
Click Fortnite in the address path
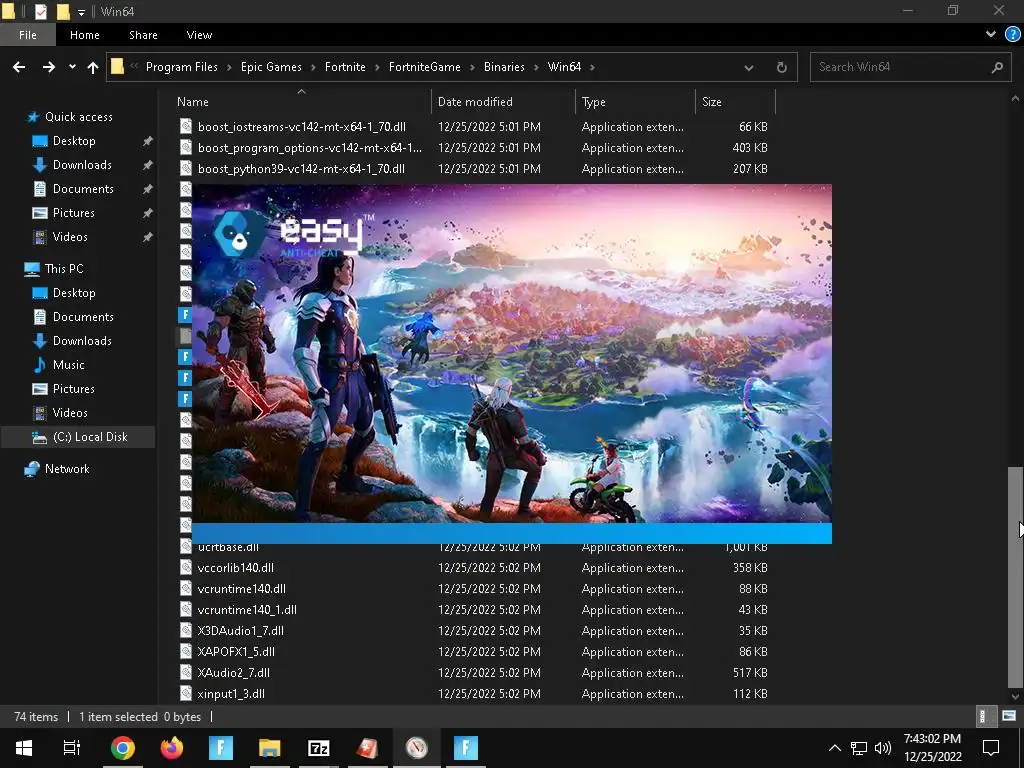pos(345,67)
